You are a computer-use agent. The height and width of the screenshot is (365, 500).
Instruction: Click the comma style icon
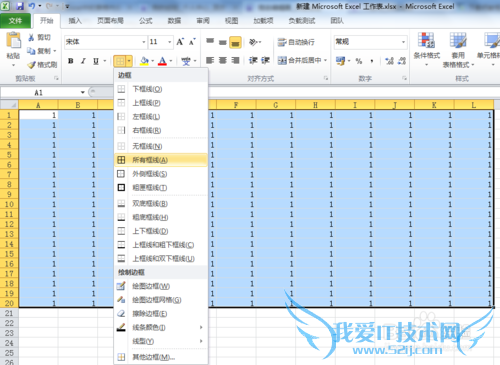(372, 61)
